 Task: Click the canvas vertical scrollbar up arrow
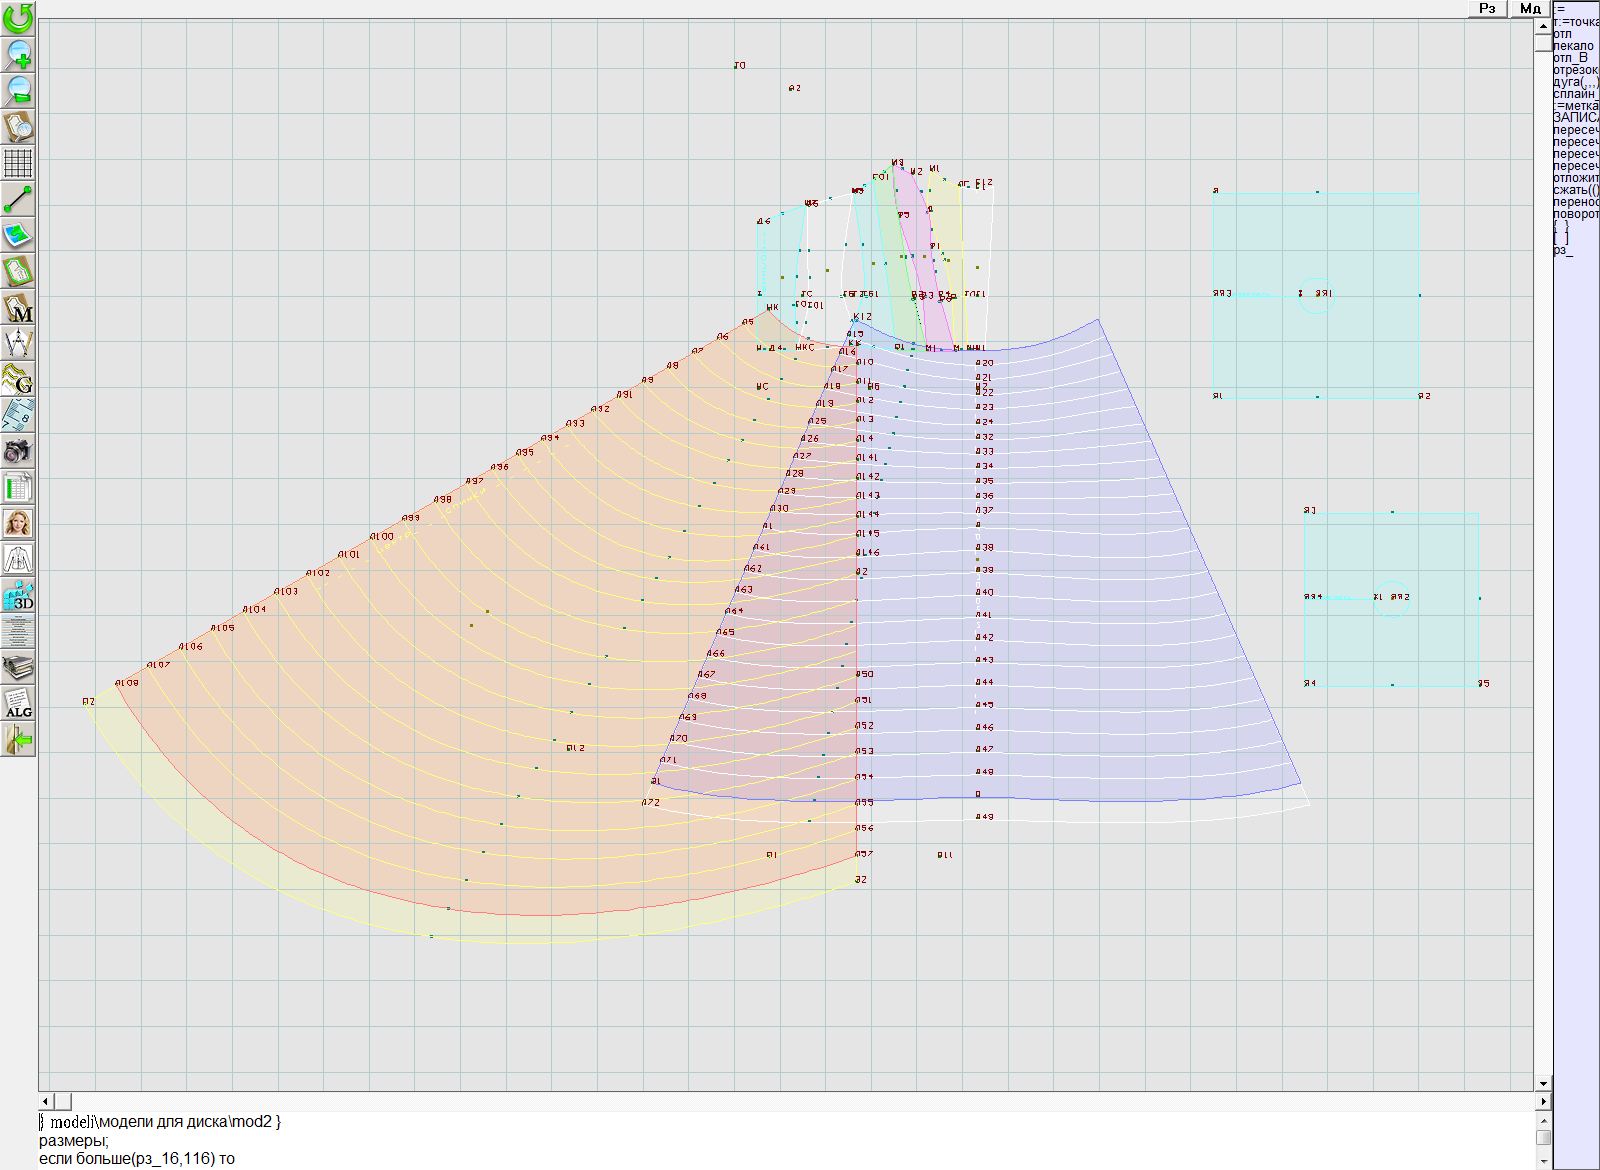point(1544,24)
